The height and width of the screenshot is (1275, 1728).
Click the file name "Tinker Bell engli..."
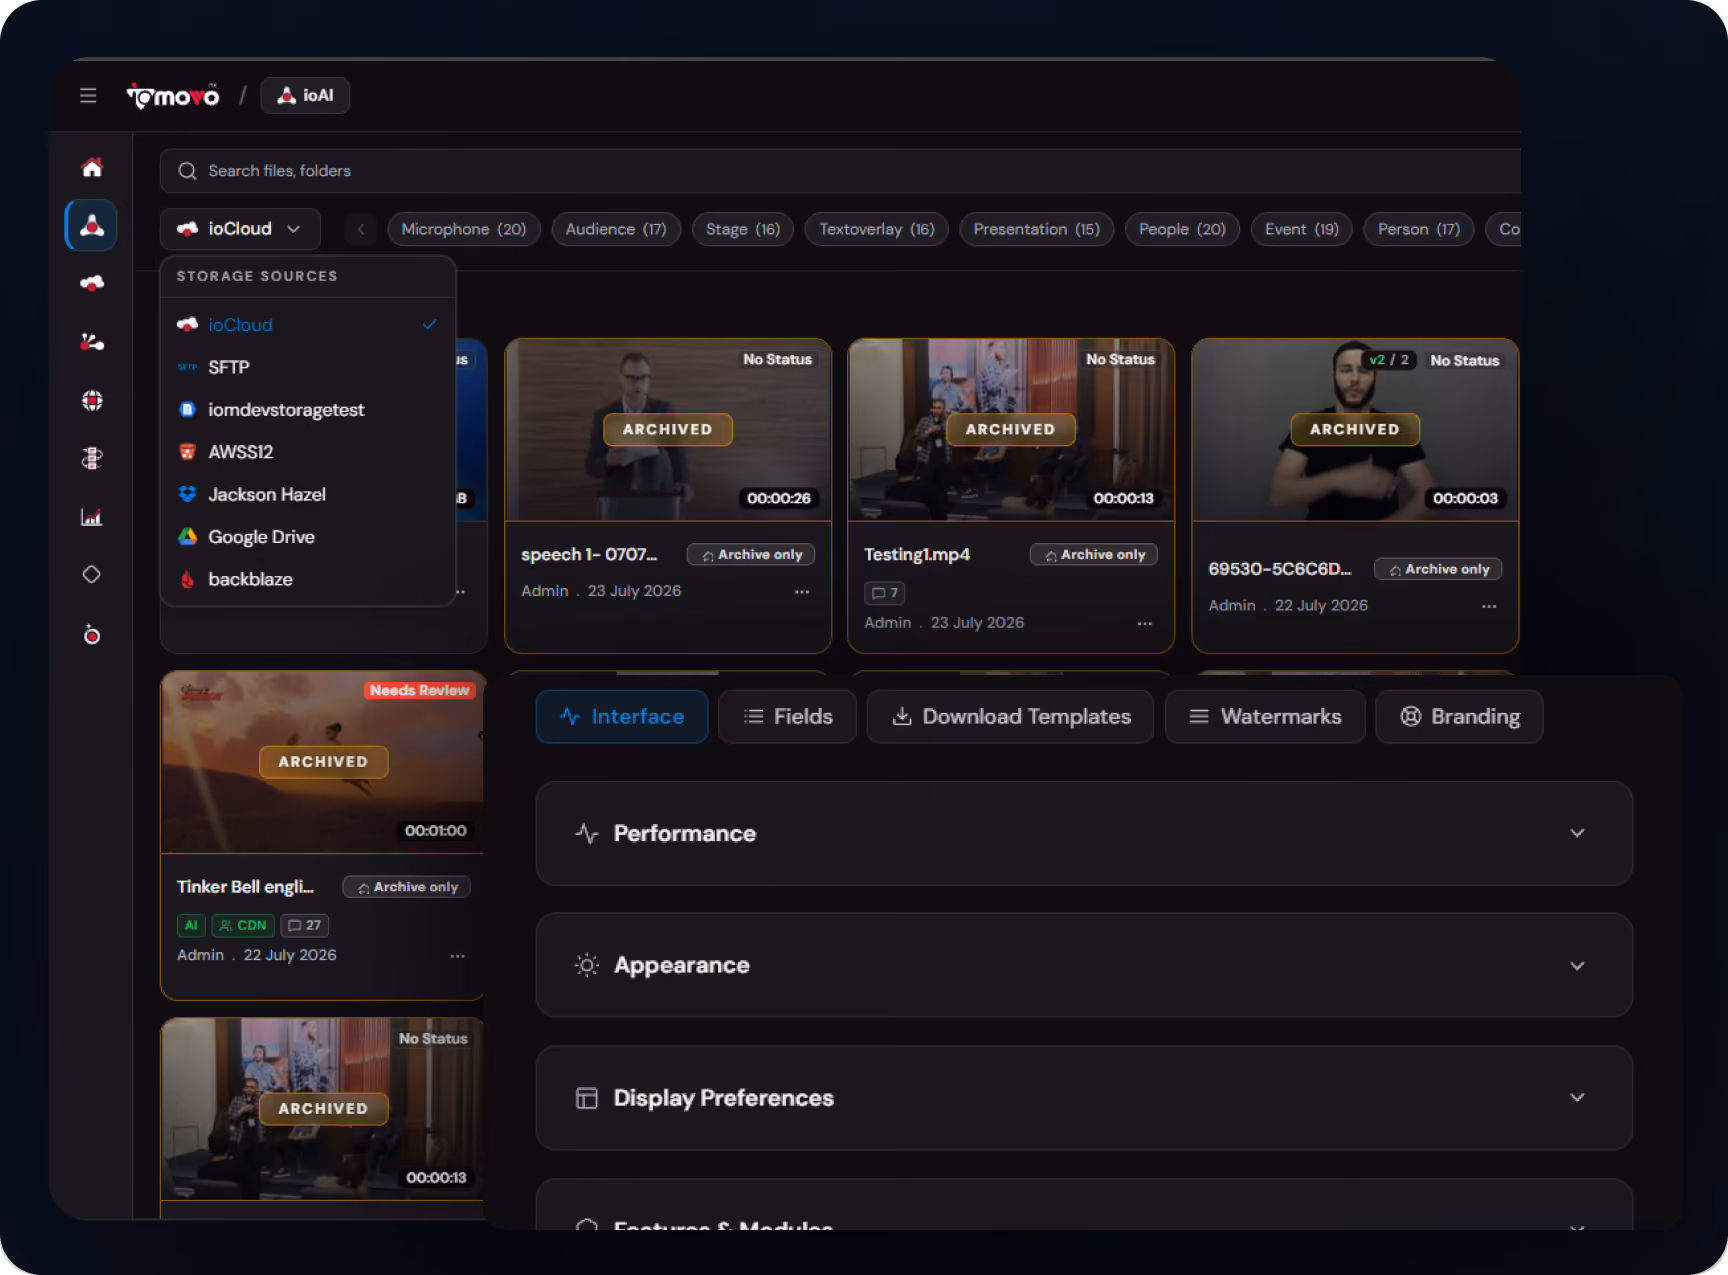point(245,887)
